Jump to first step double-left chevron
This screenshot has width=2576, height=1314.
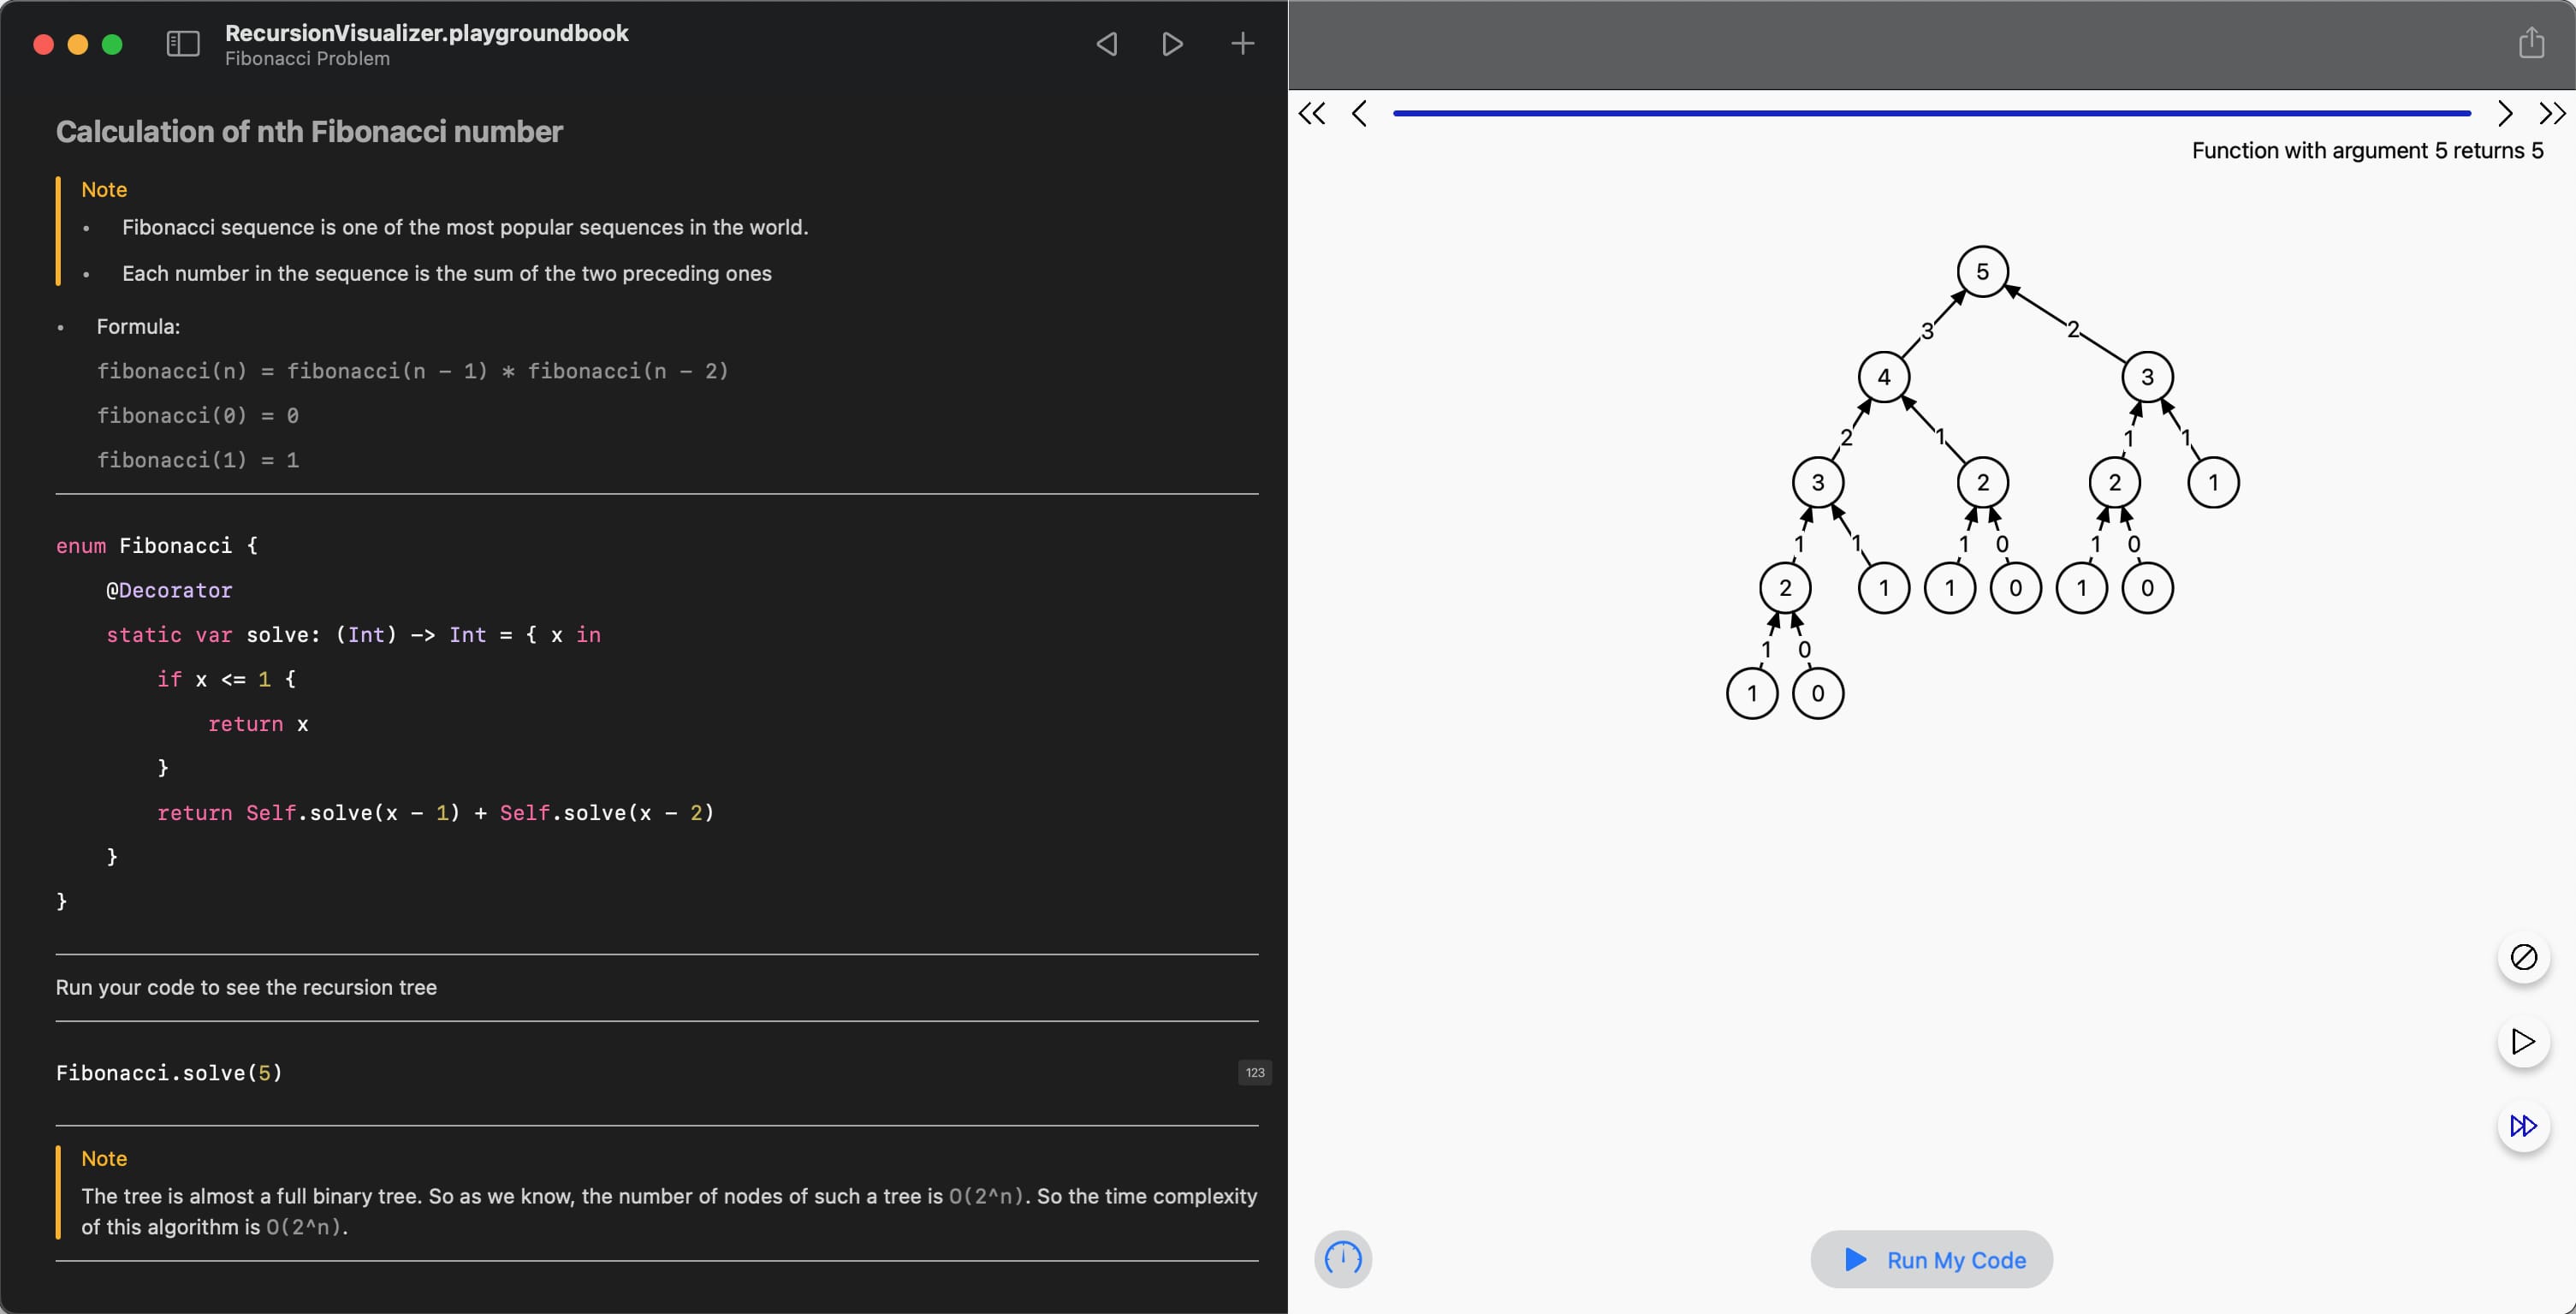[1312, 114]
